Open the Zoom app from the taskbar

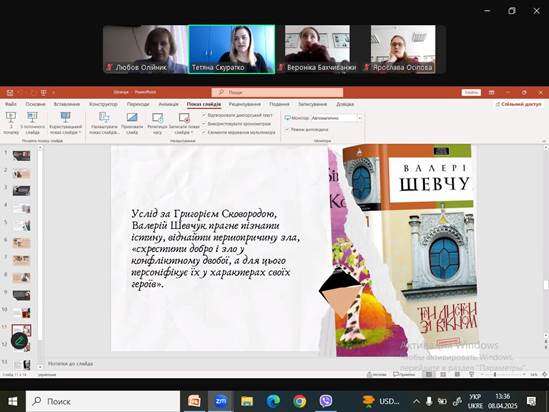(221, 401)
